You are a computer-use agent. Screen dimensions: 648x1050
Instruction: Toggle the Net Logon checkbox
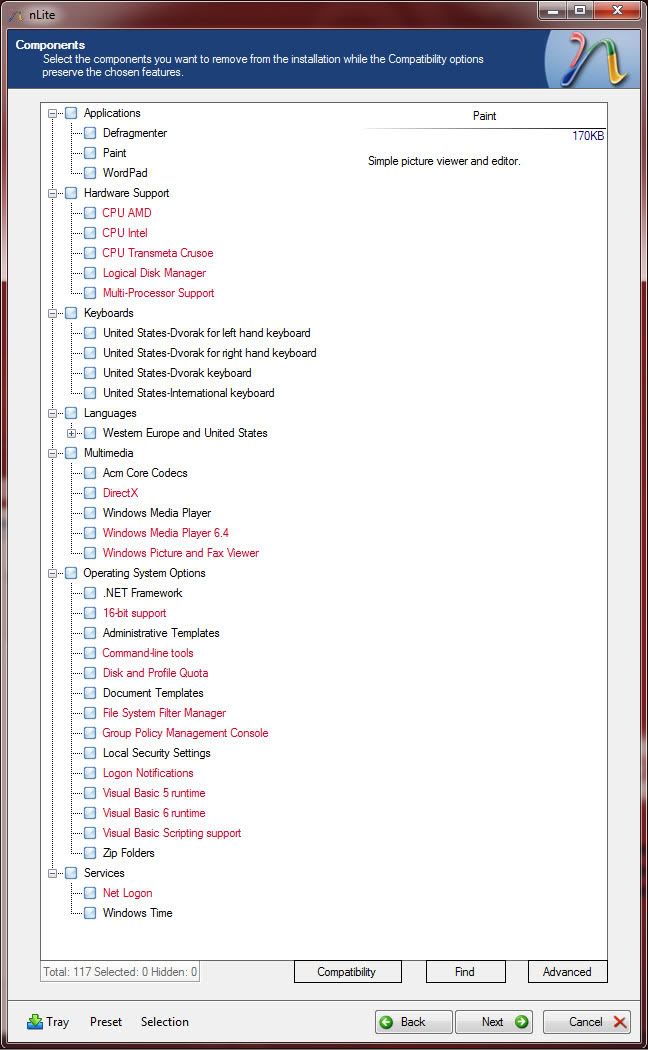click(x=90, y=893)
